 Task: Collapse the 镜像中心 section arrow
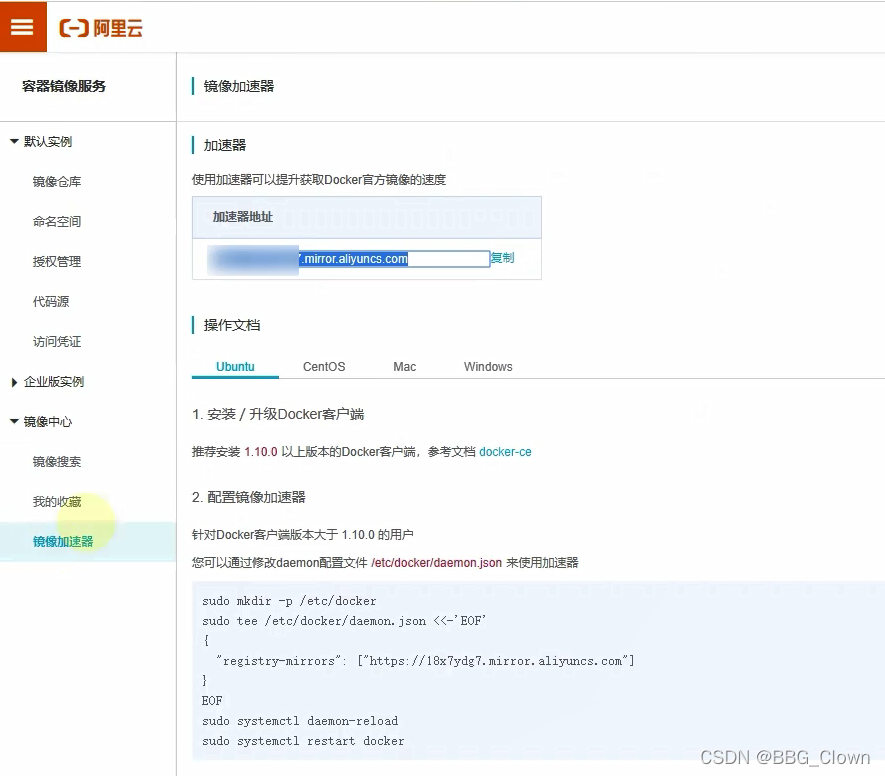(x=15, y=422)
